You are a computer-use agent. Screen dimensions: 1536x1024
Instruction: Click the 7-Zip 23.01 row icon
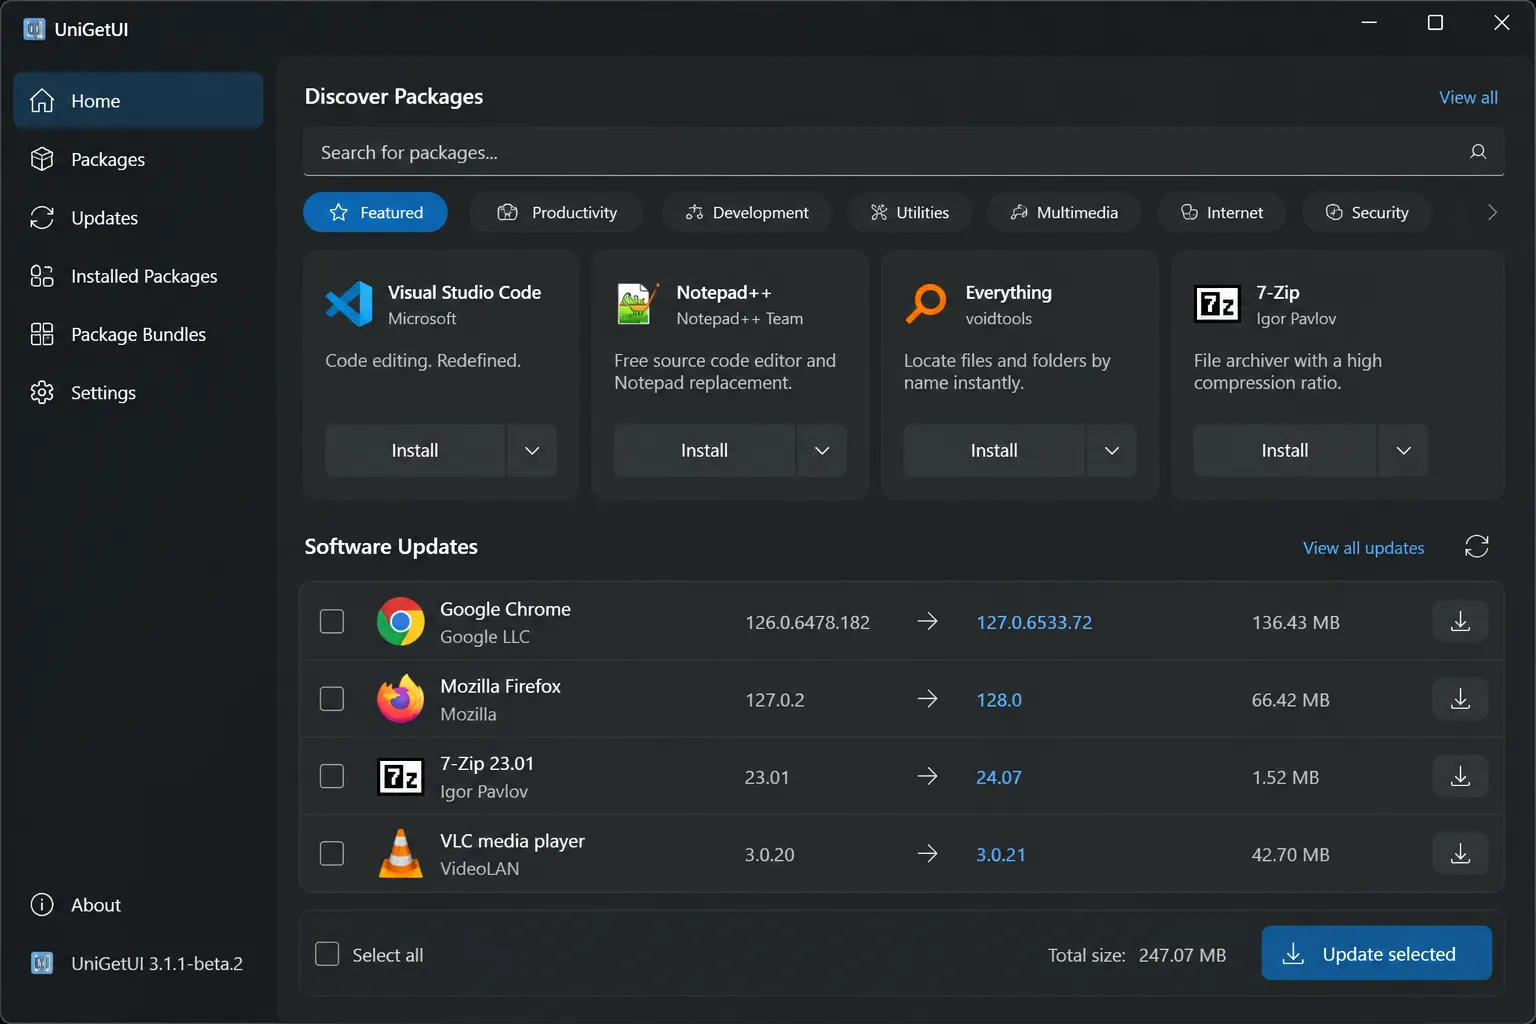pos(400,776)
